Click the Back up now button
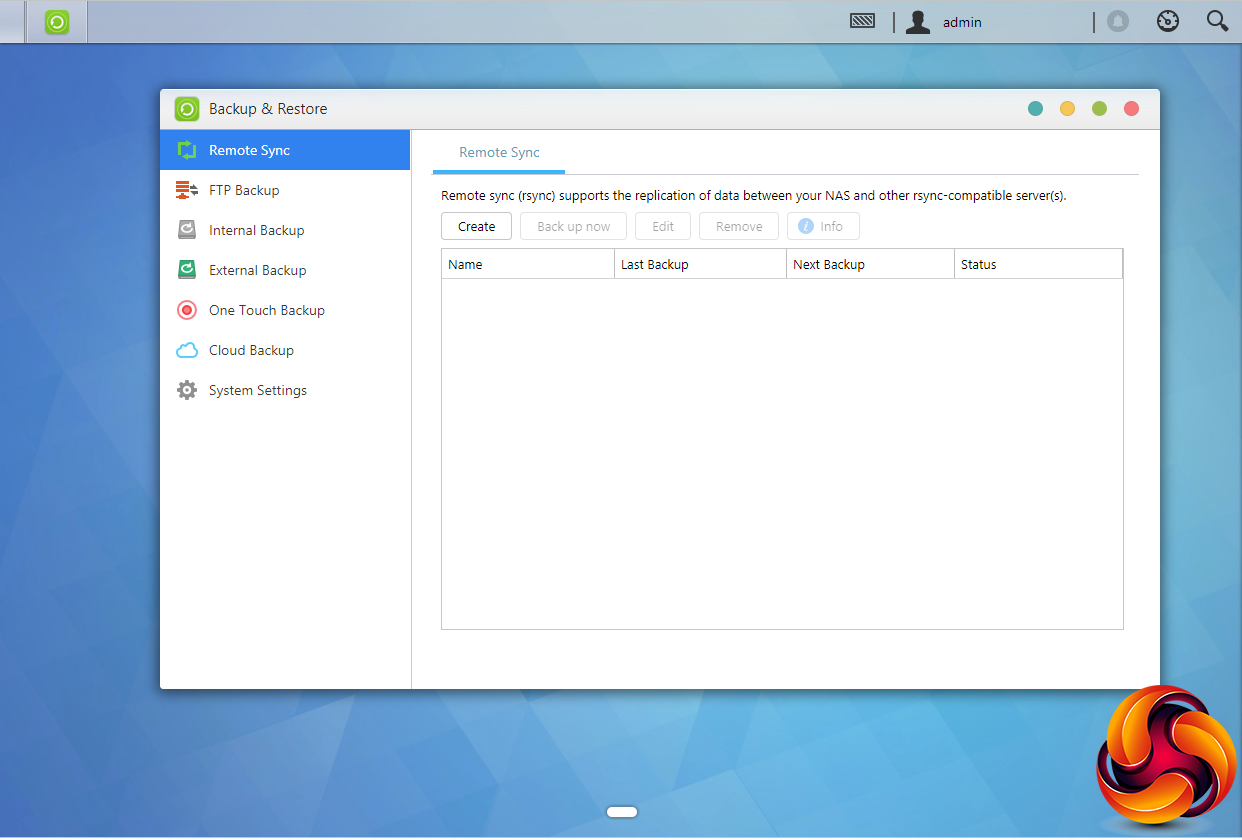Image resolution: width=1242 pixels, height=840 pixels. point(573,227)
